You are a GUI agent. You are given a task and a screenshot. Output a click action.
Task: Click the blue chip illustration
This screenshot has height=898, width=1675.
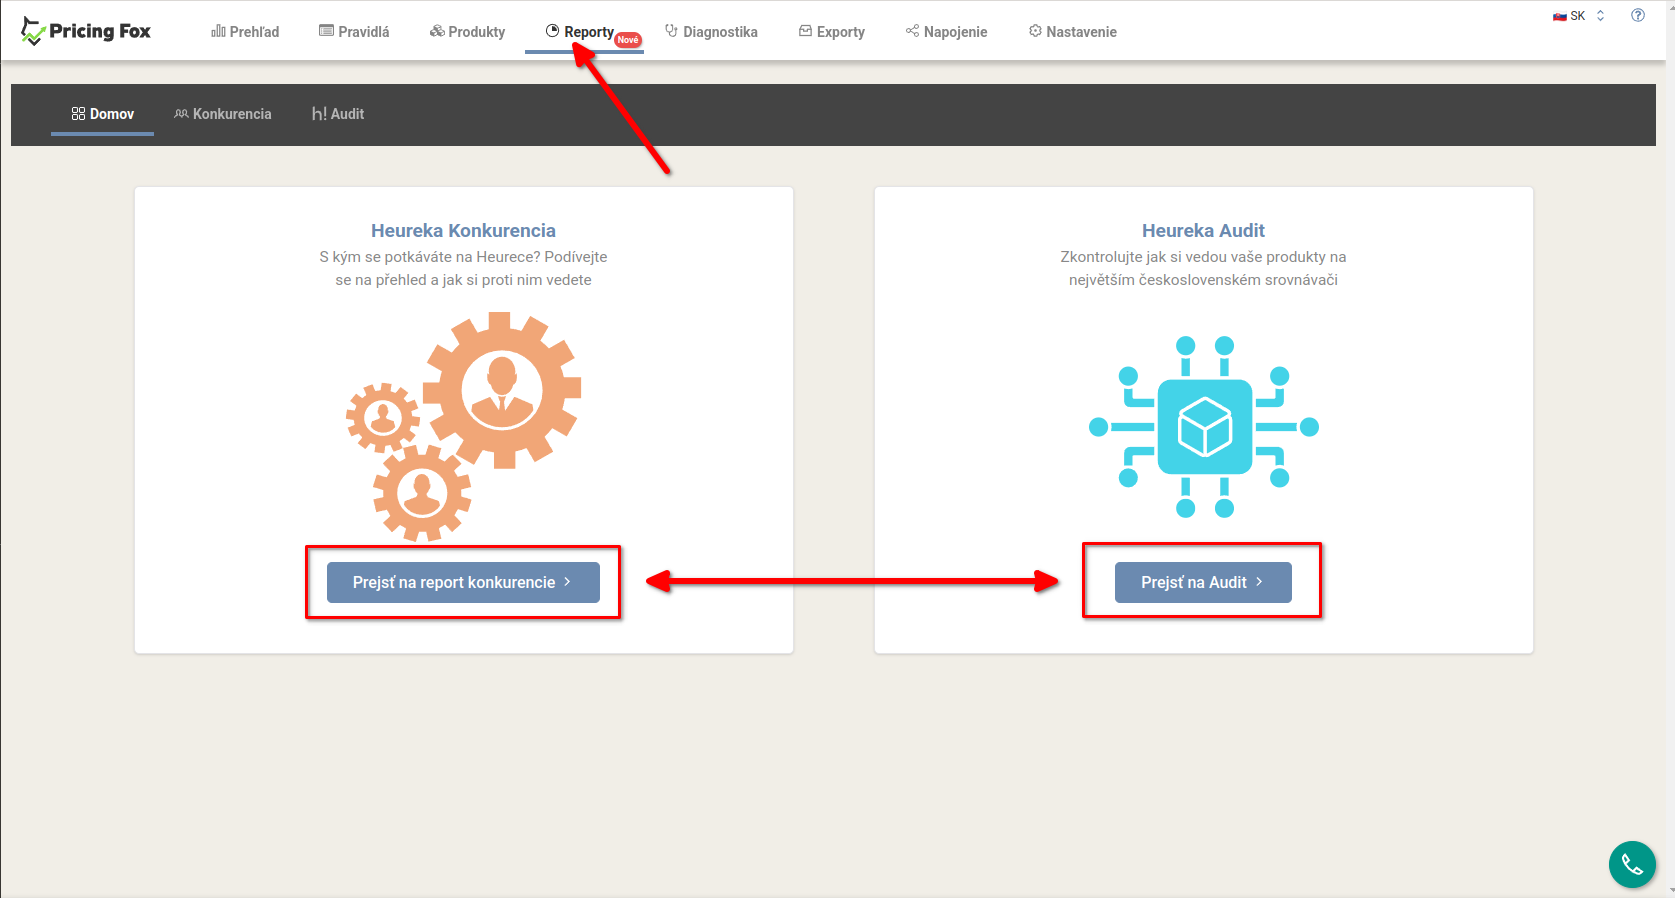coord(1204,427)
